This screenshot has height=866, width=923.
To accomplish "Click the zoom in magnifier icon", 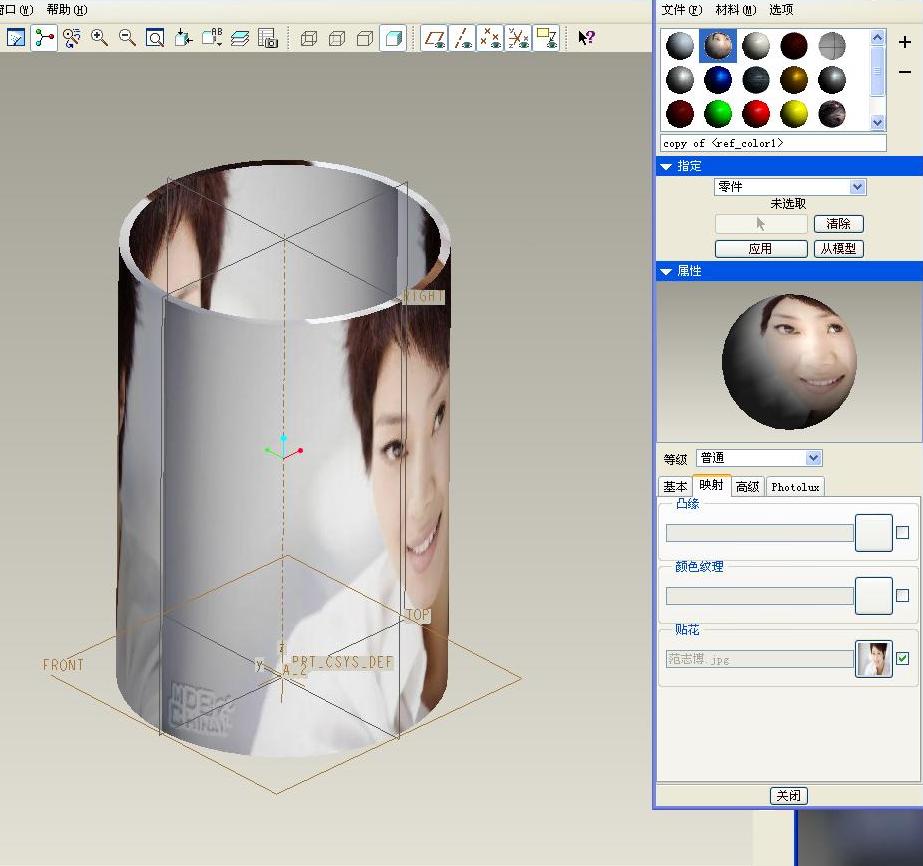I will (99, 38).
